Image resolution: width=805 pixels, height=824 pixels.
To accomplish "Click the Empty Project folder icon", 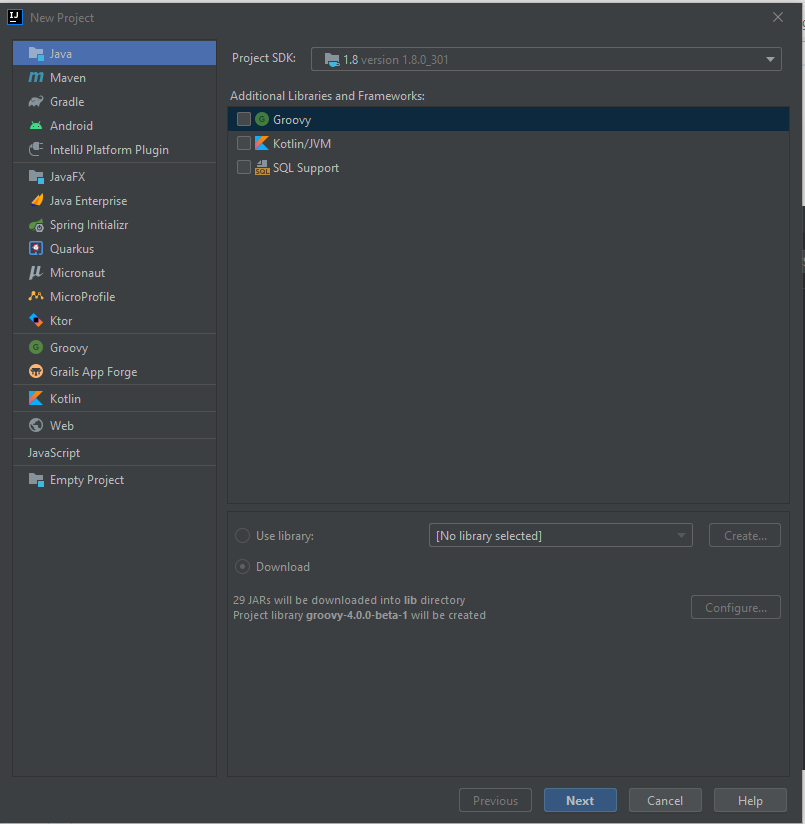I will click(36, 479).
